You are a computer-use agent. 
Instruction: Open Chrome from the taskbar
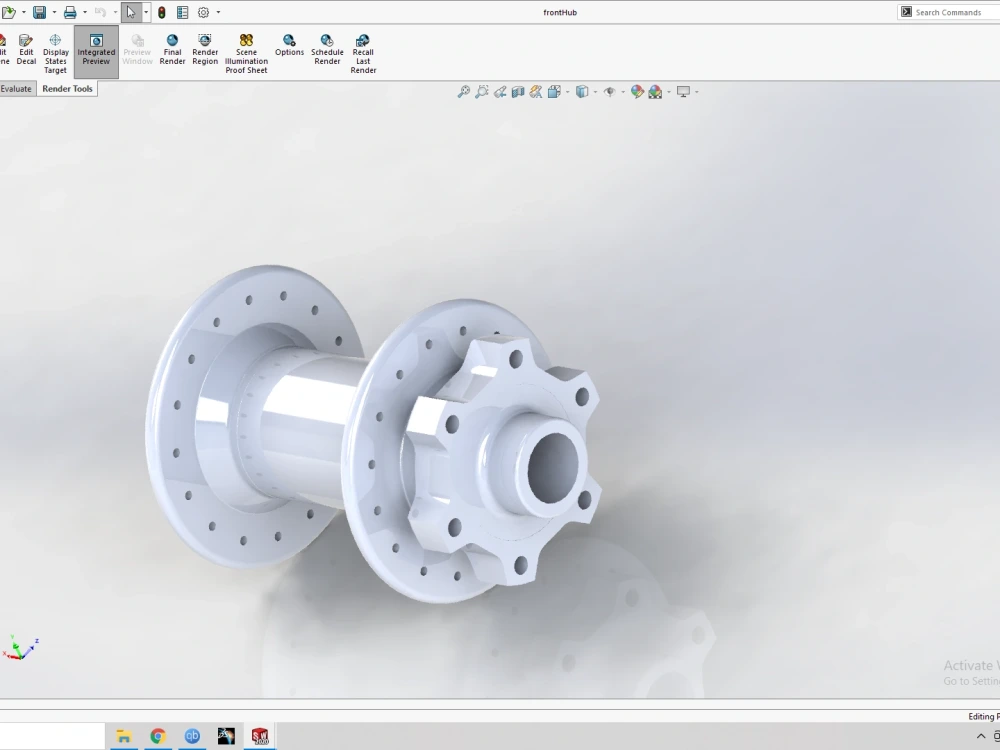(x=158, y=736)
